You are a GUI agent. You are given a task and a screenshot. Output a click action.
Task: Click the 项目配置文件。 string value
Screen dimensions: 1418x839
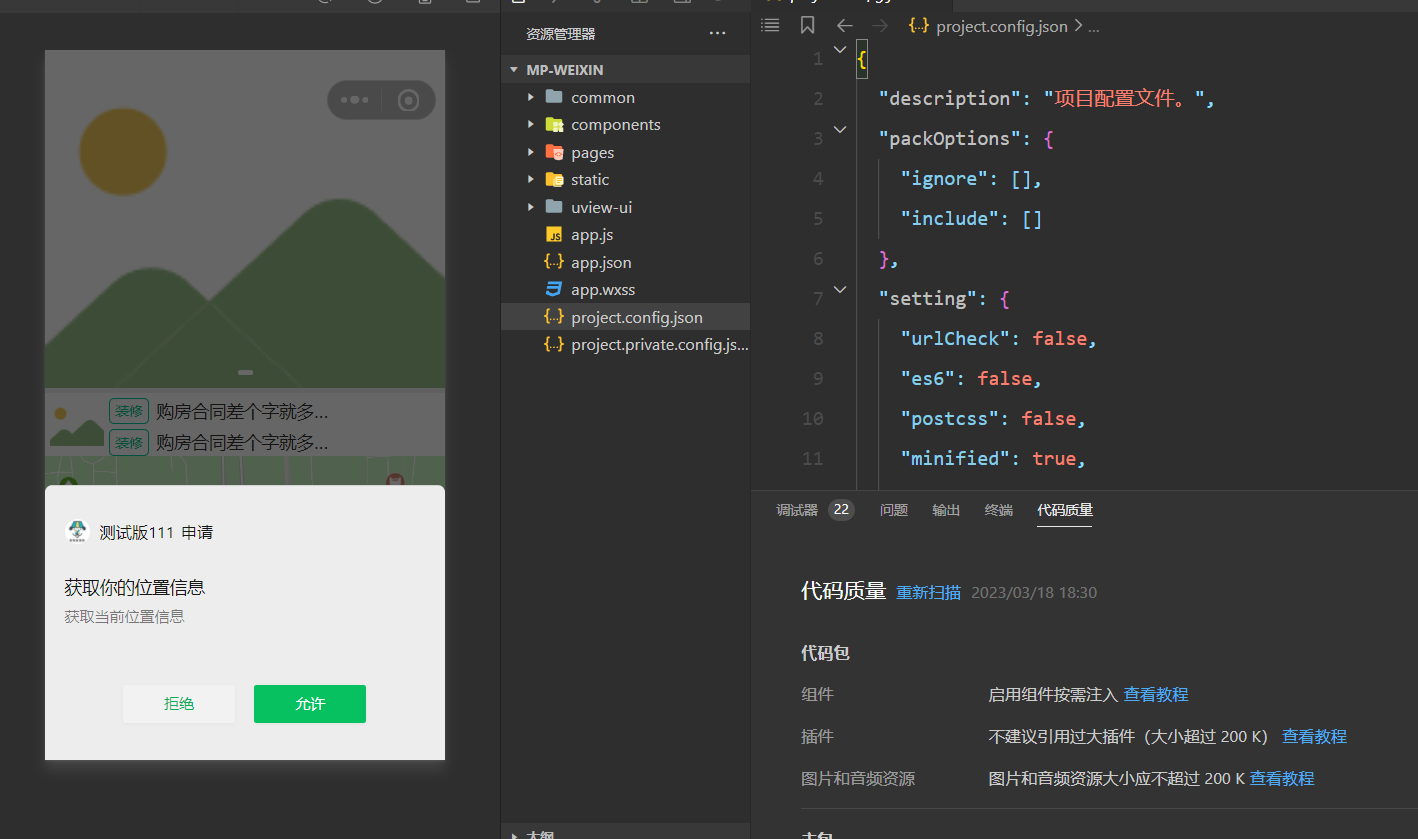tap(1124, 98)
